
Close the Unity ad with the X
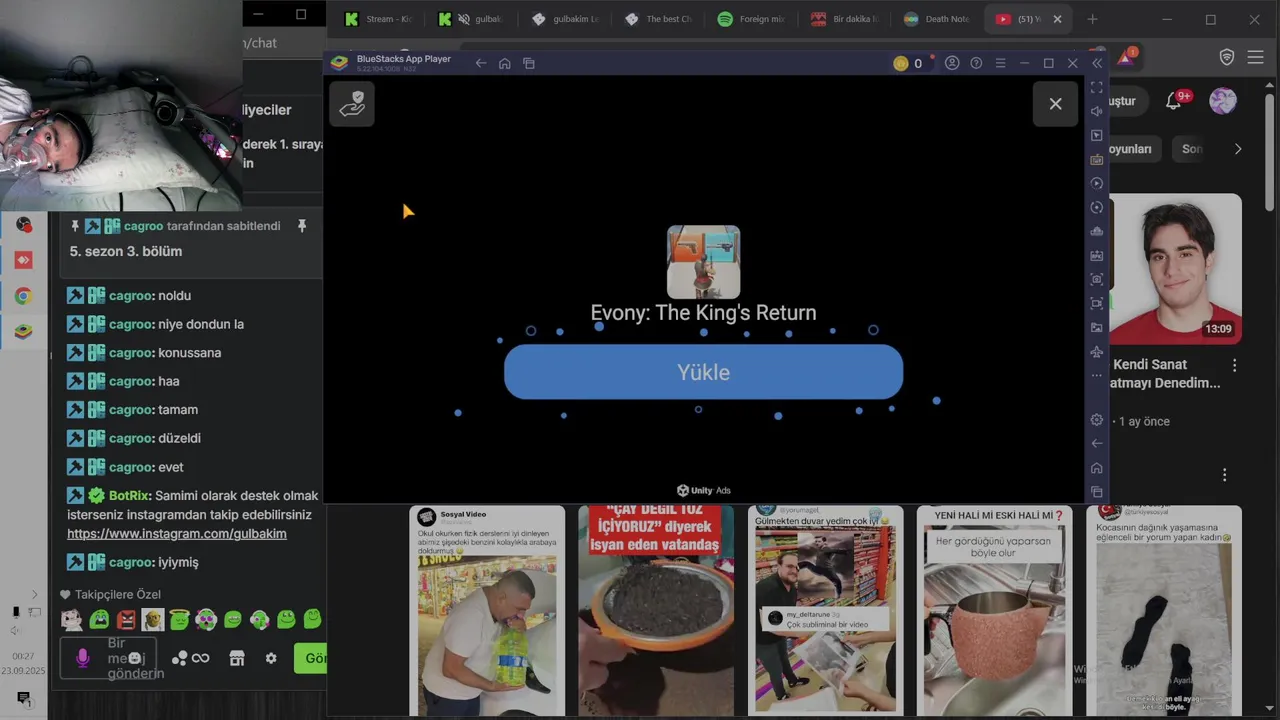(x=1055, y=104)
